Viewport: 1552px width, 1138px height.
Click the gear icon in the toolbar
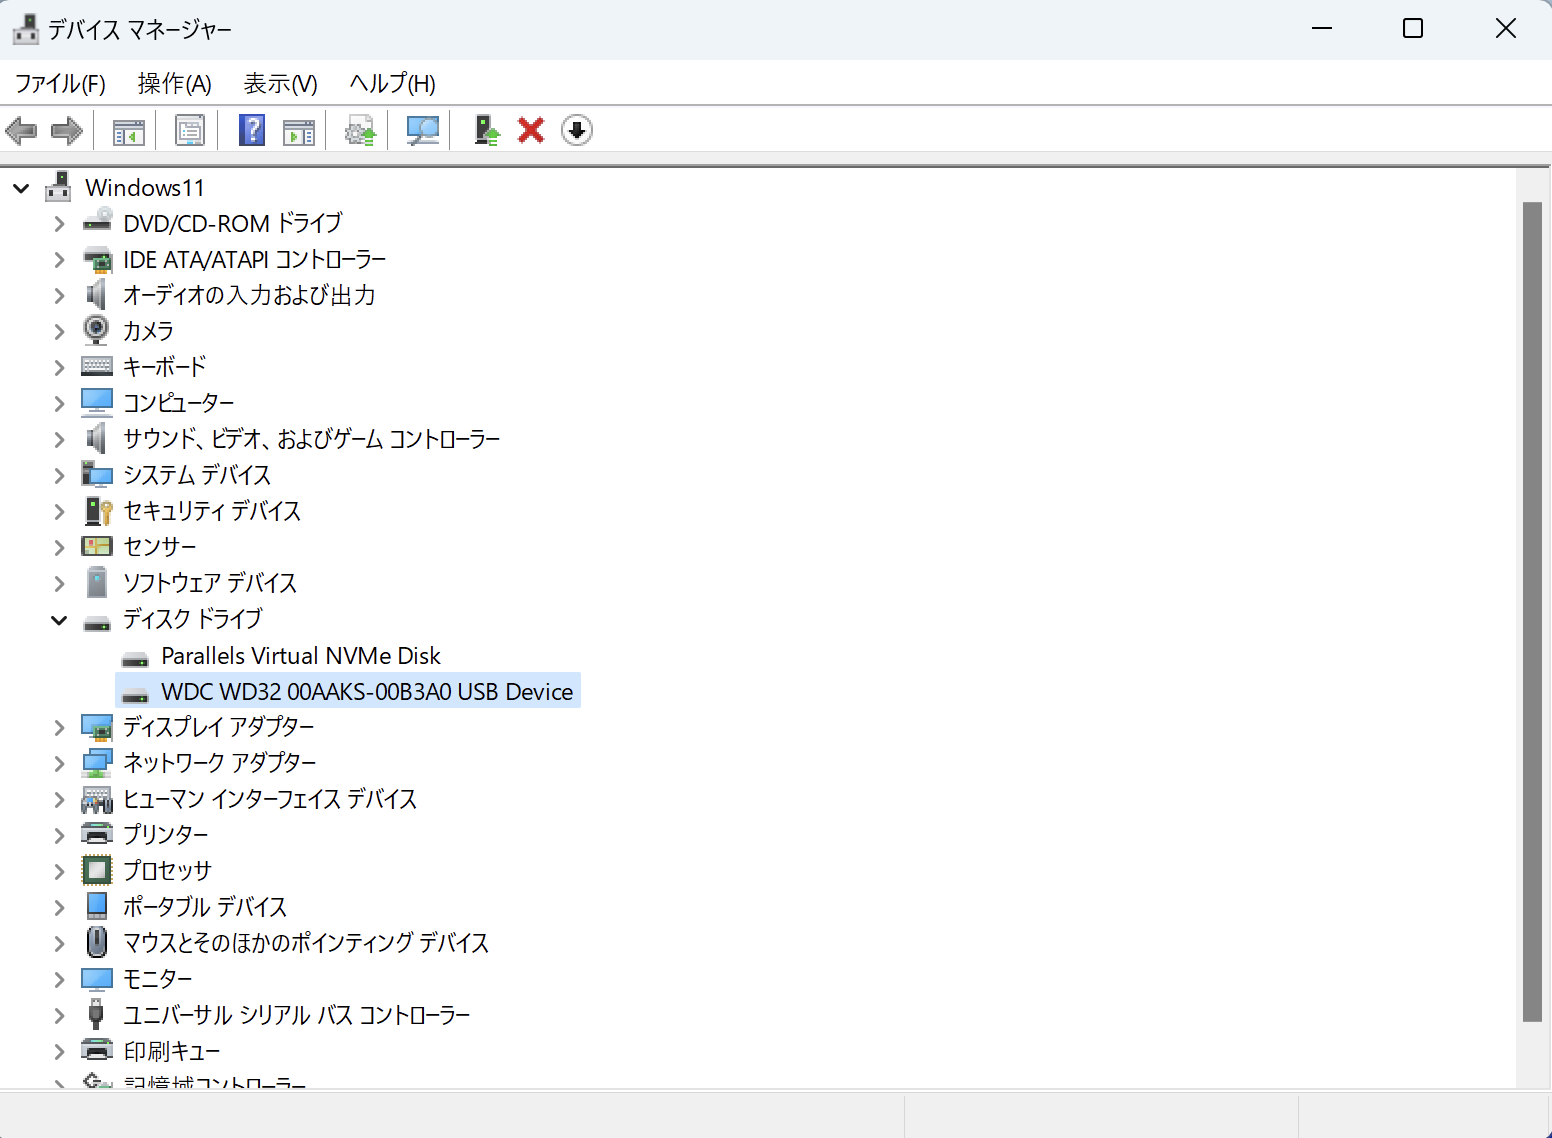click(360, 130)
